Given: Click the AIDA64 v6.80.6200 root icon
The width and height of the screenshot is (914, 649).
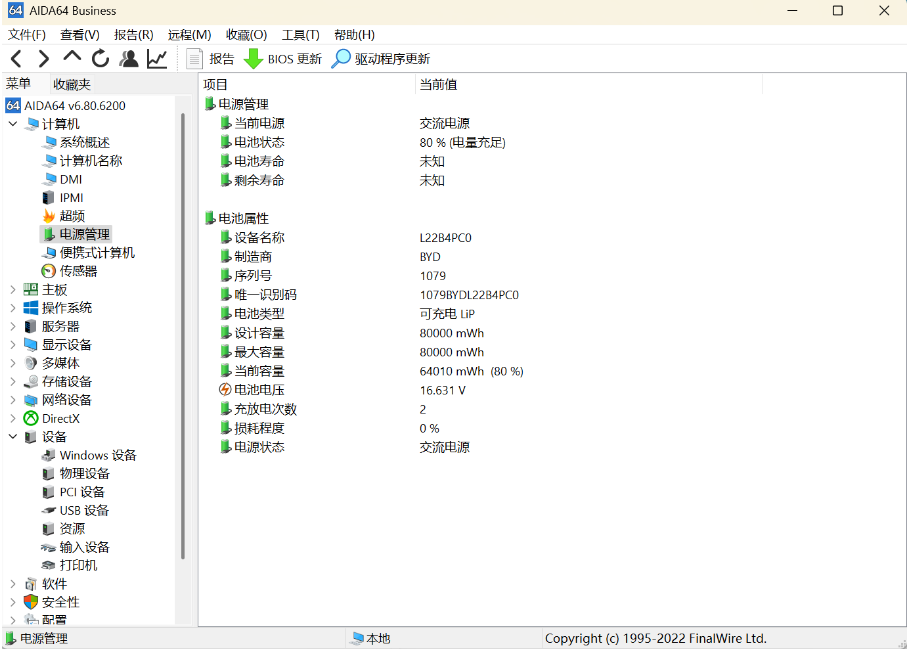Looking at the screenshot, I should click(x=13, y=106).
